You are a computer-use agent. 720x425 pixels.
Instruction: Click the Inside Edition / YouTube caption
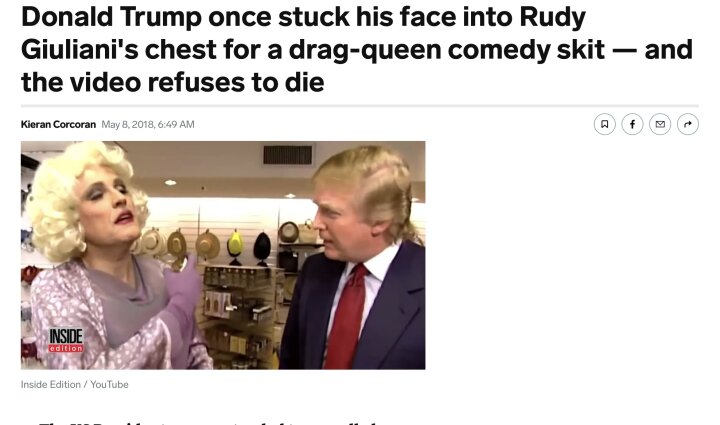74,385
